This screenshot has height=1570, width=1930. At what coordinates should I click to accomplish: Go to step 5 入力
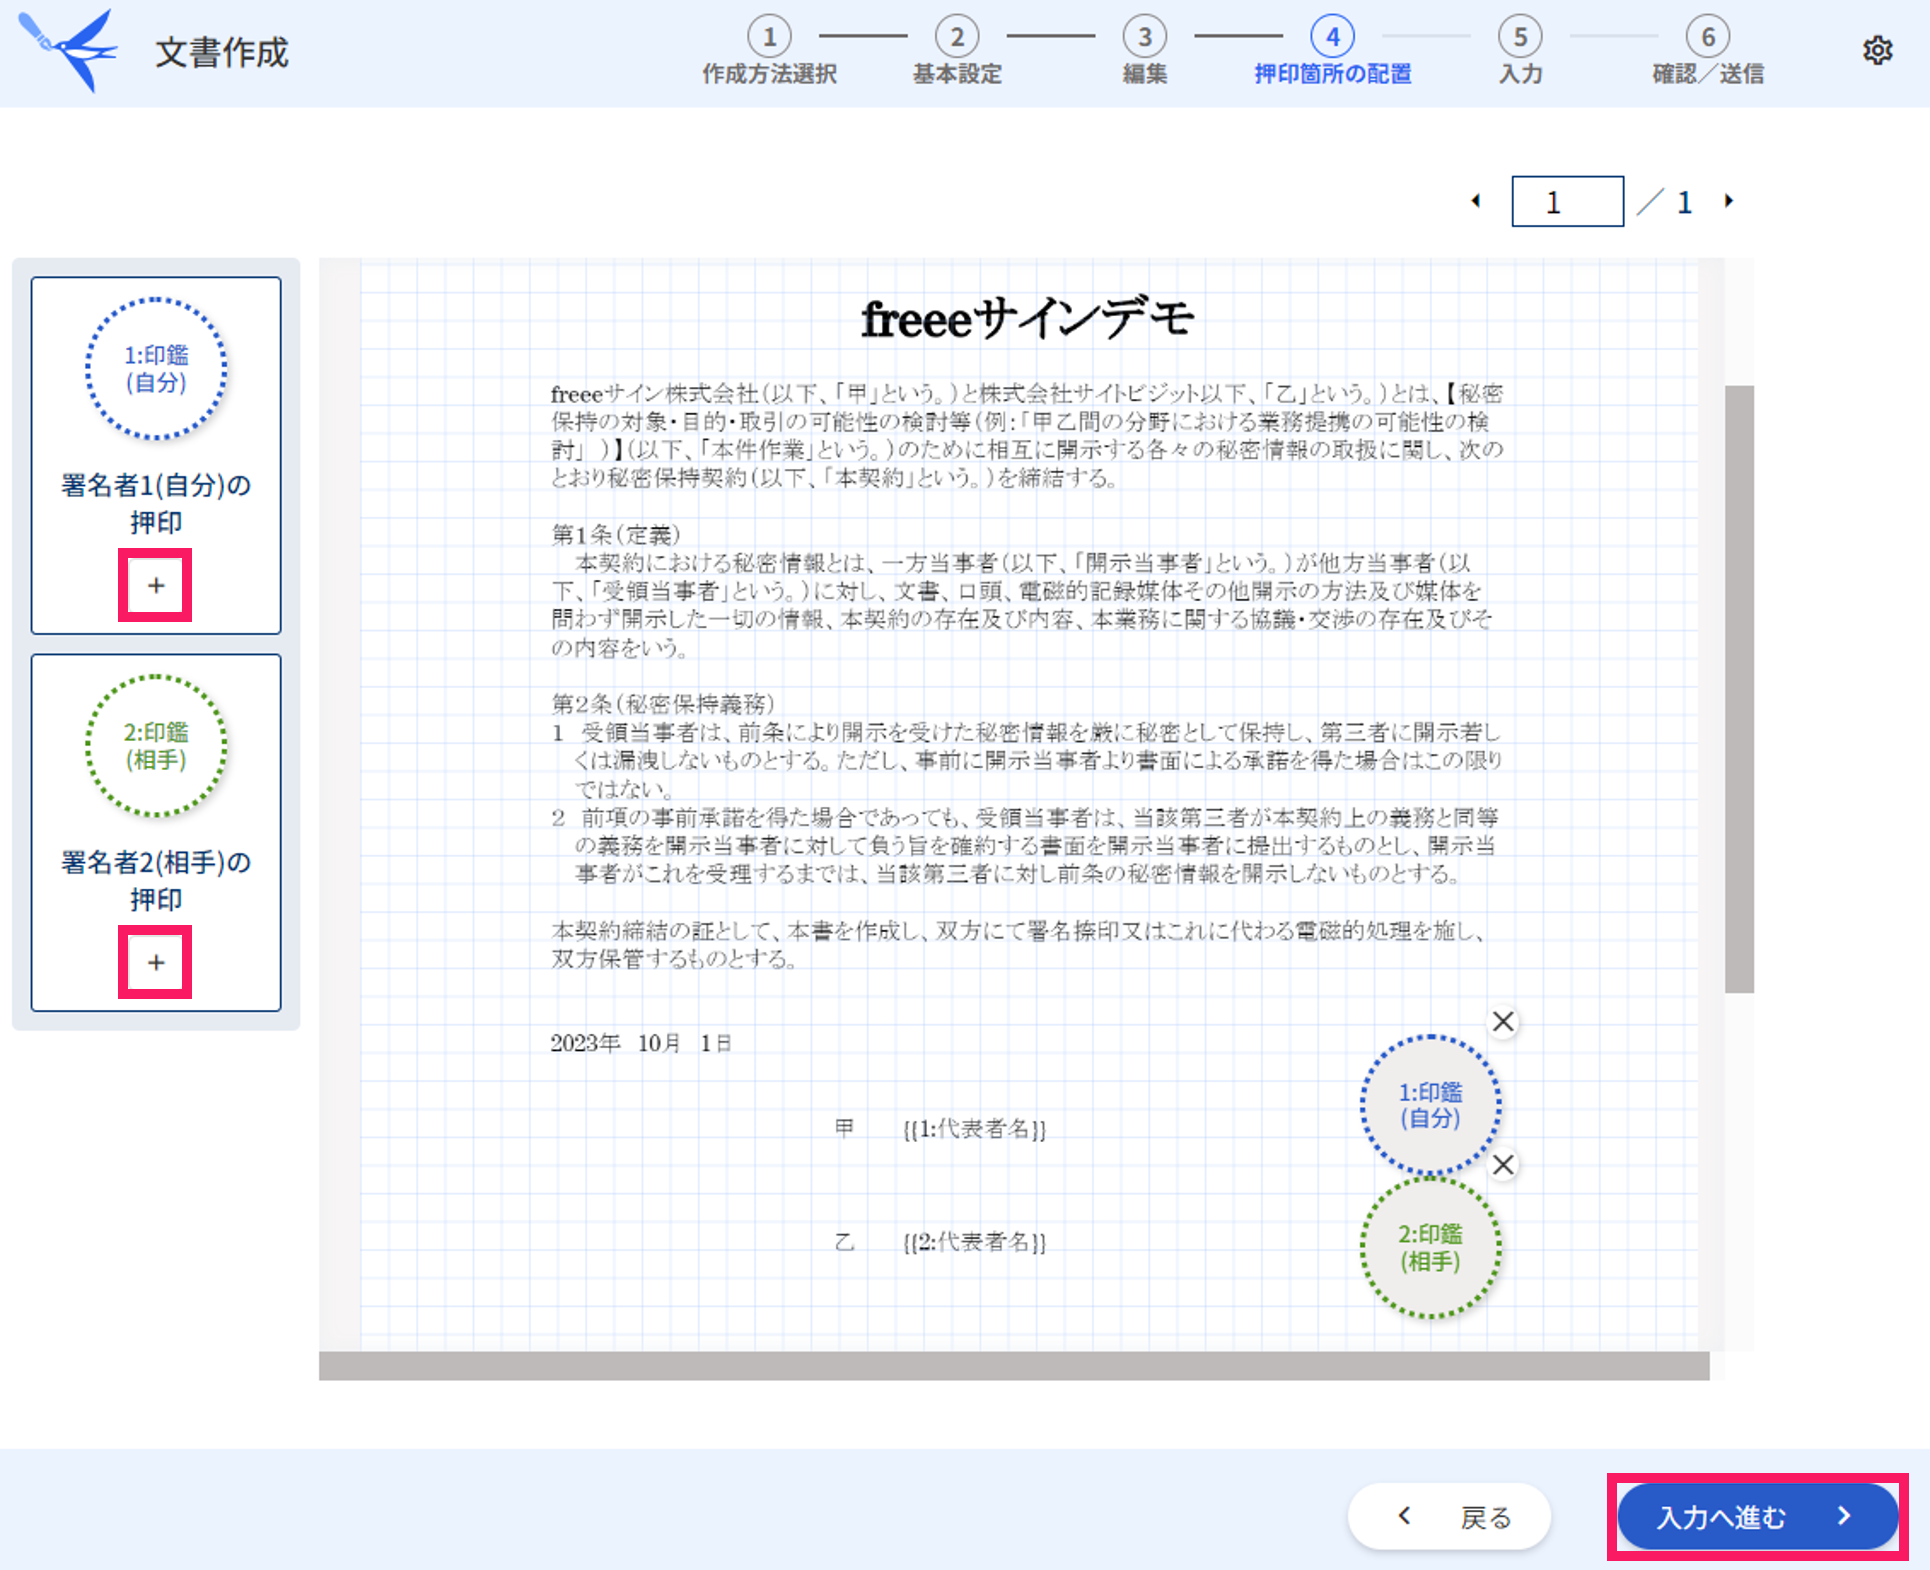point(1520,52)
